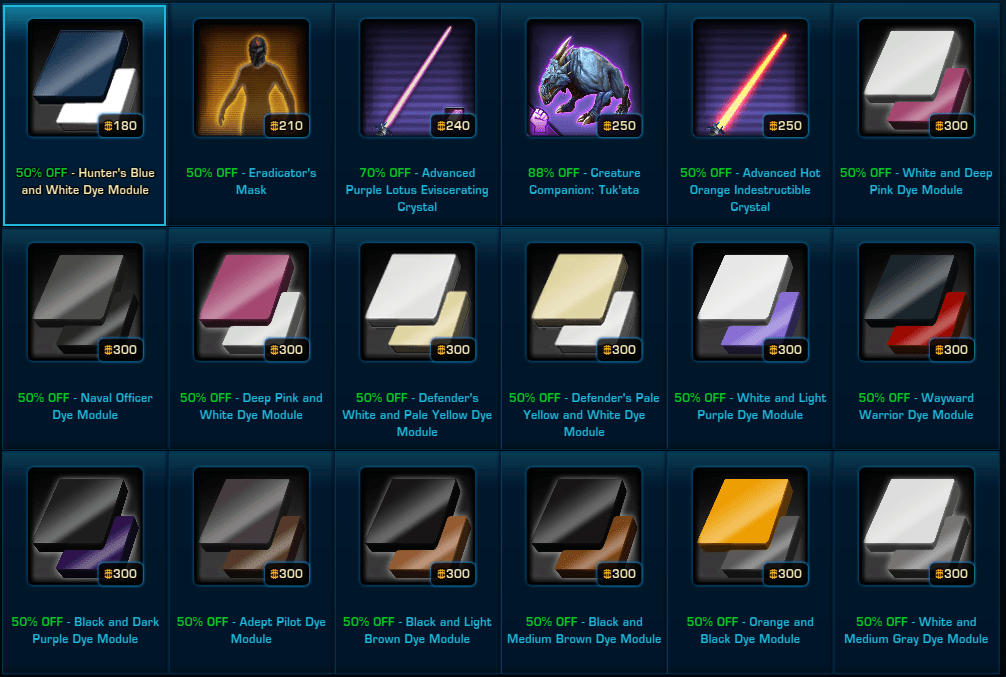This screenshot has width=1006, height=677.
Task: Choose the Tuk'ata creature companion icon
Action: (x=584, y=78)
